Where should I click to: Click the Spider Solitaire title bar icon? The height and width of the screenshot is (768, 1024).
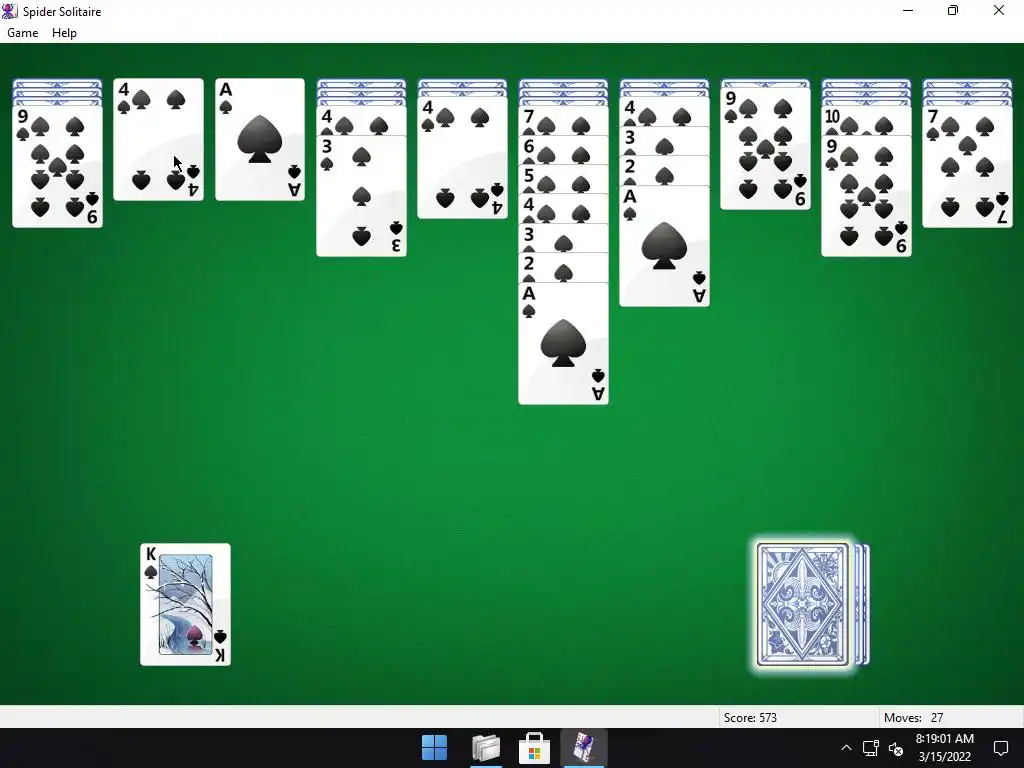click(x=10, y=10)
